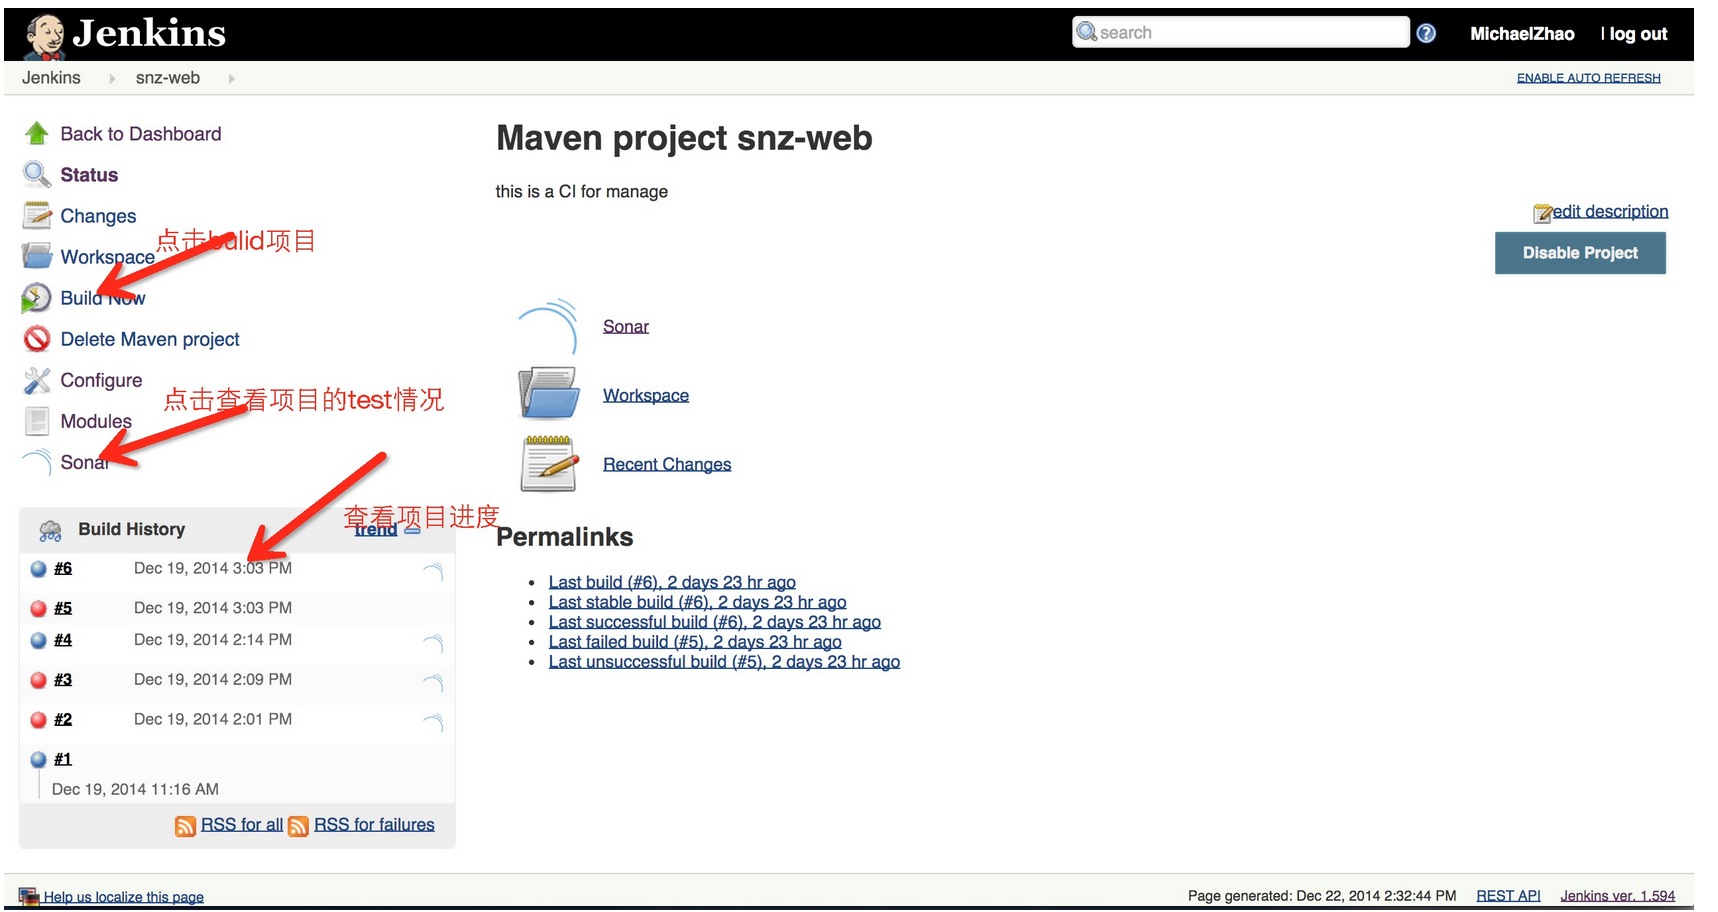Image resolution: width=1718 pixels, height=912 pixels.
Task: Click the Modules document icon
Action: click(x=37, y=421)
